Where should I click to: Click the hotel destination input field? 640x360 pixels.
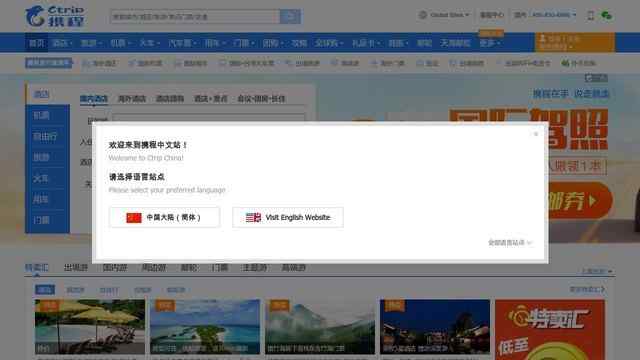209,118
